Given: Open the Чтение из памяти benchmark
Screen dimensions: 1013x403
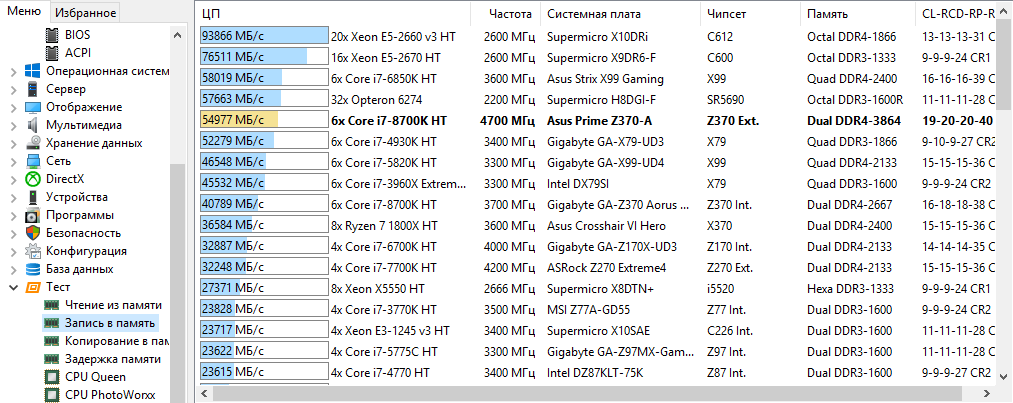Looking at the screenshot, I should tap(112, 305).
